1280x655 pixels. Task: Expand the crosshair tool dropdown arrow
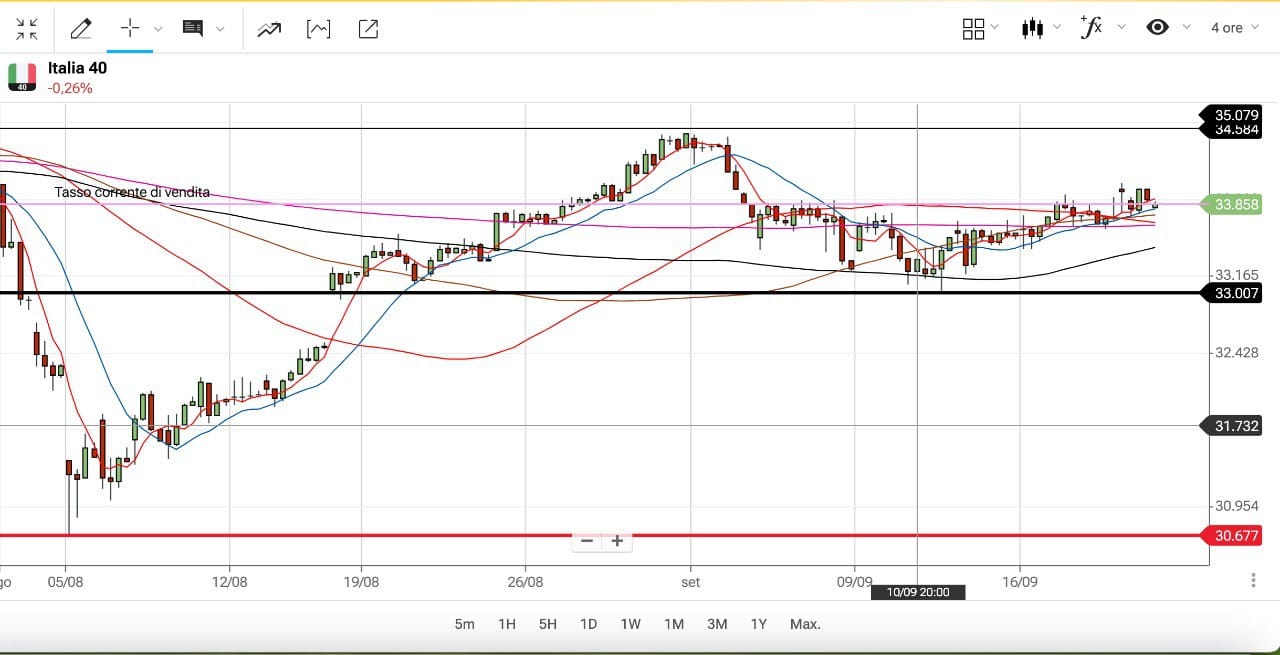point(158,29)
